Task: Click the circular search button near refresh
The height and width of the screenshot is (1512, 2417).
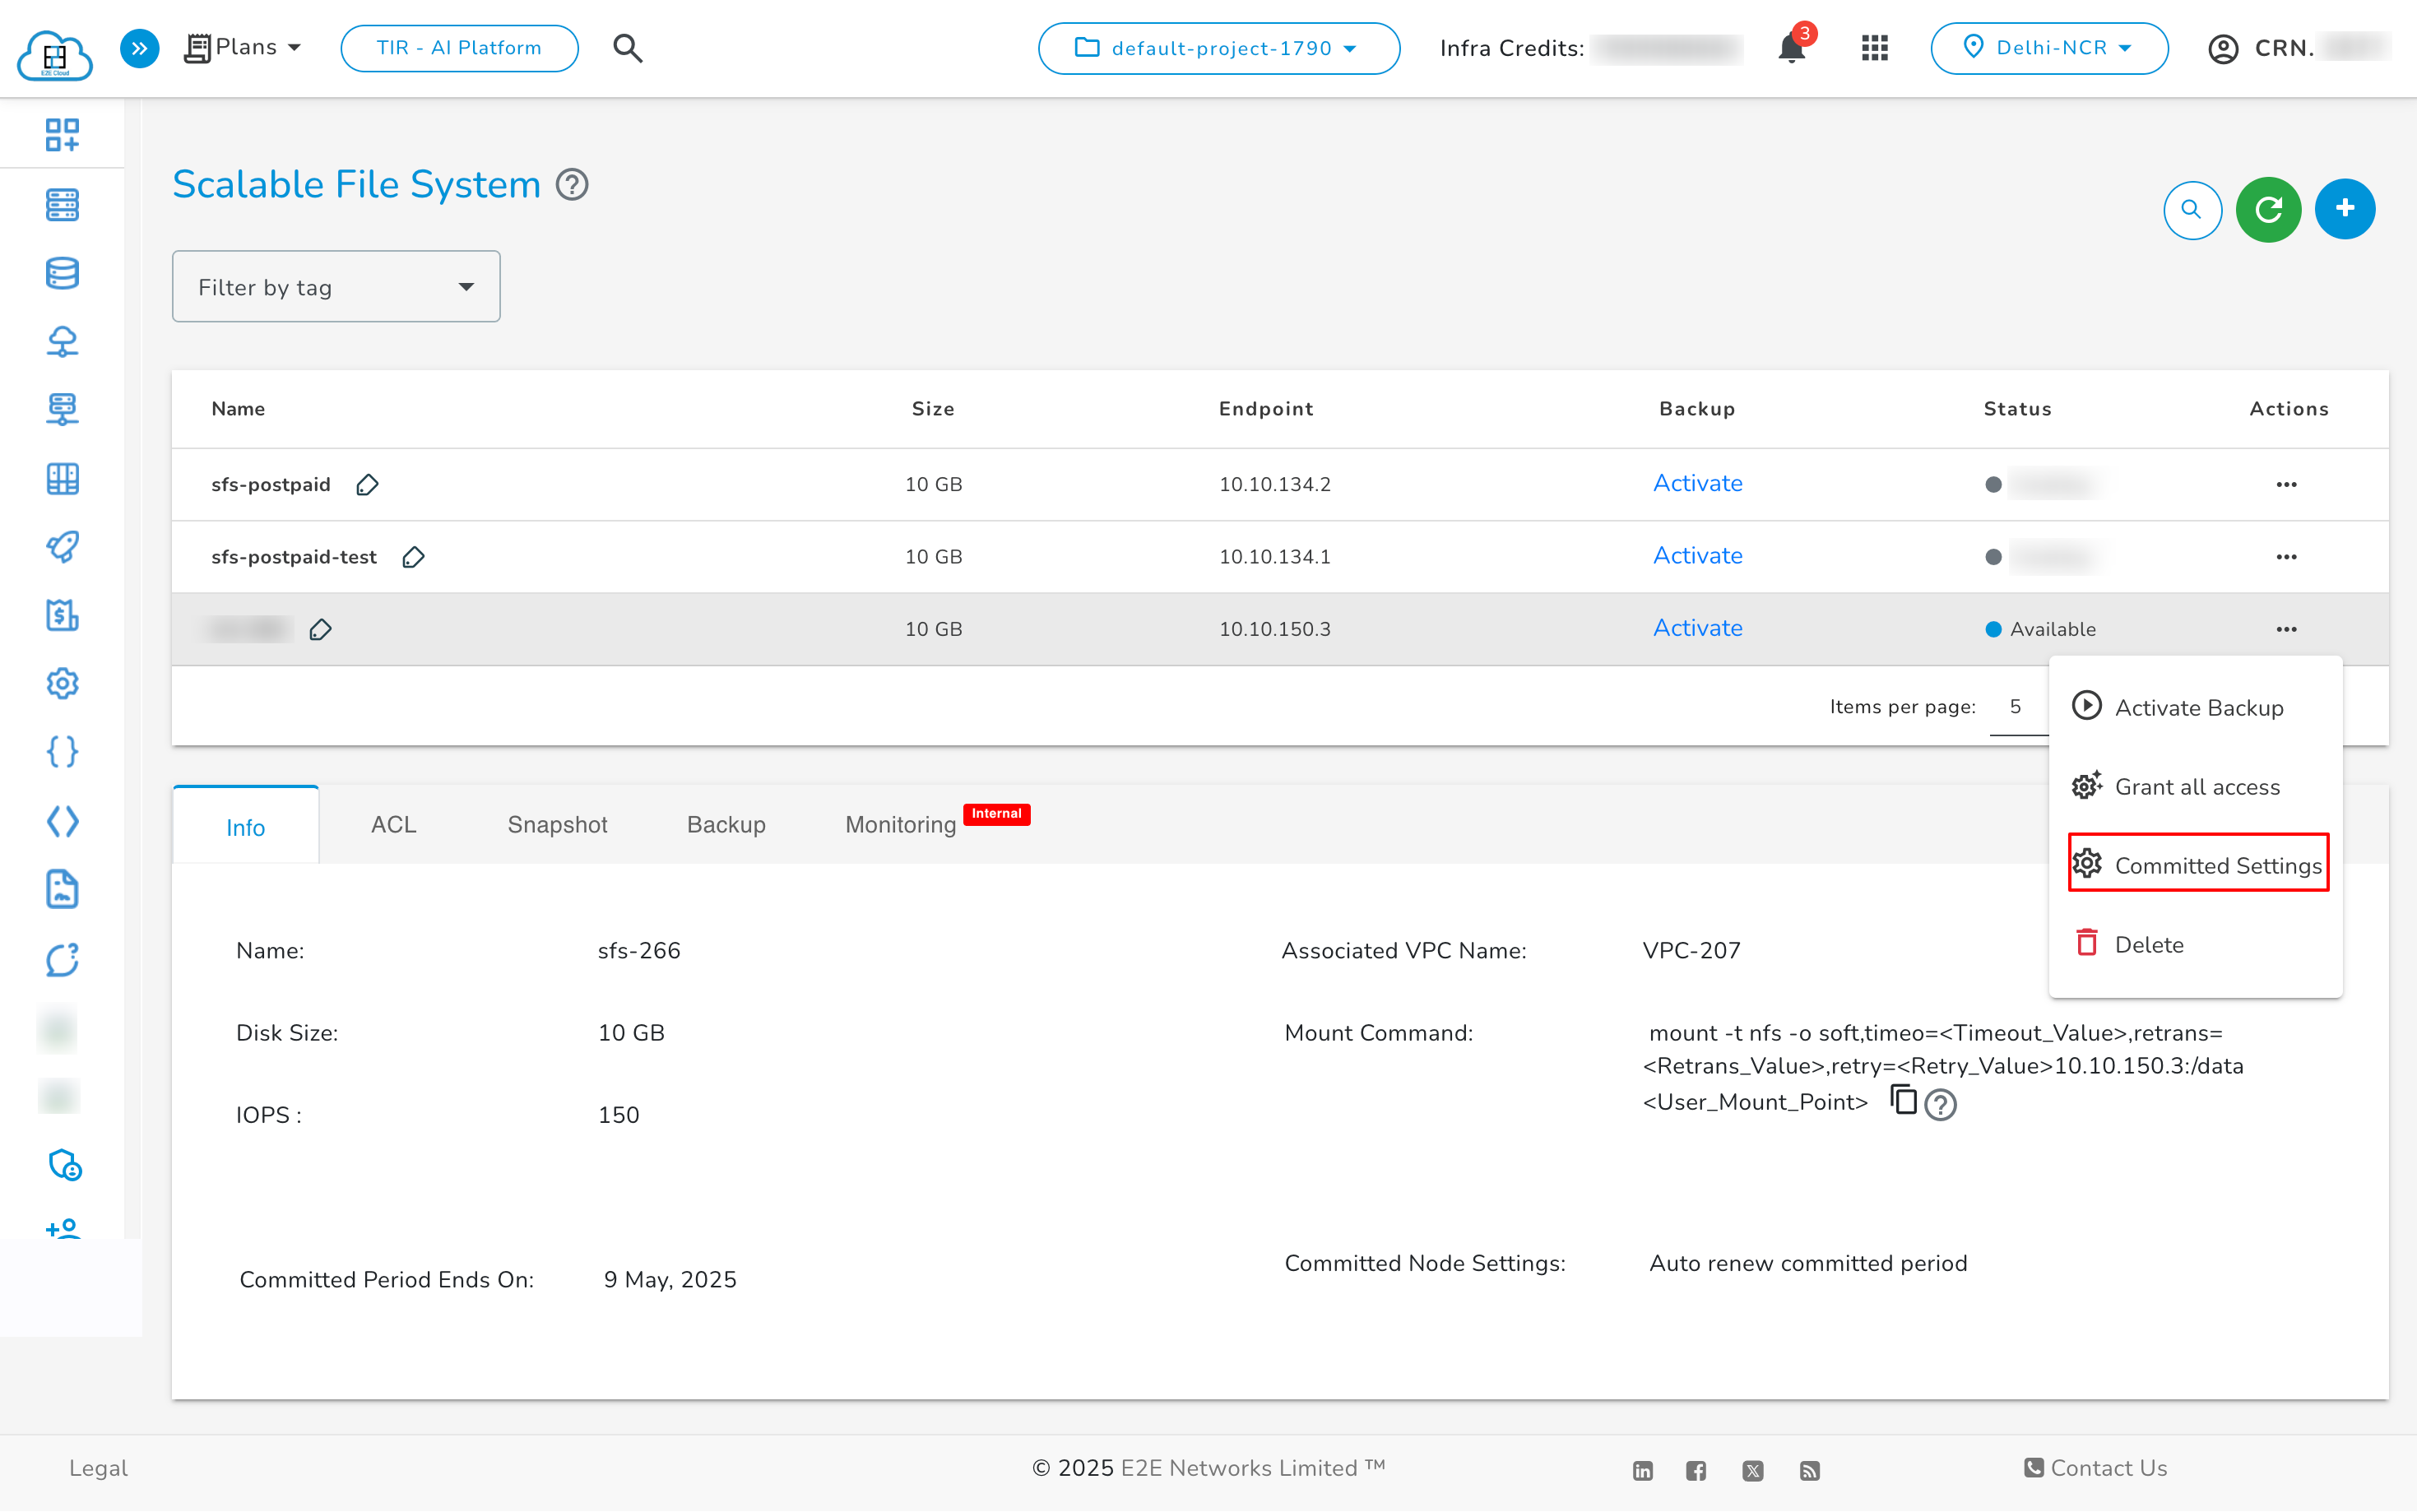Action: 2191,209
